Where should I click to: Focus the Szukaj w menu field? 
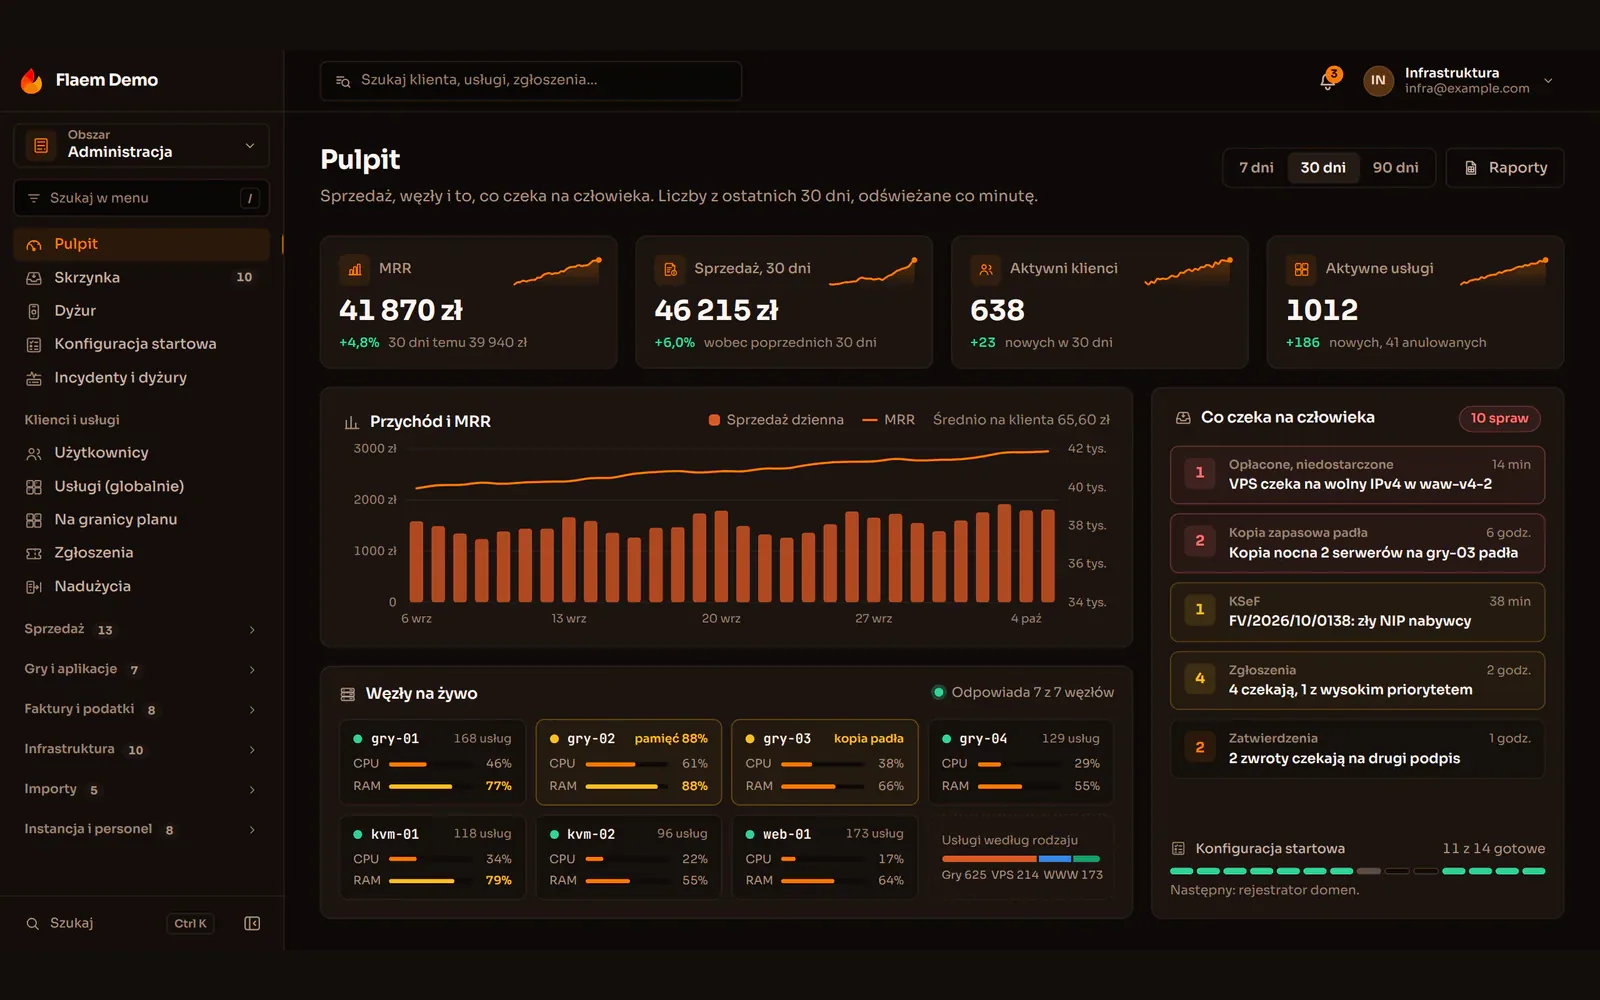141,198
